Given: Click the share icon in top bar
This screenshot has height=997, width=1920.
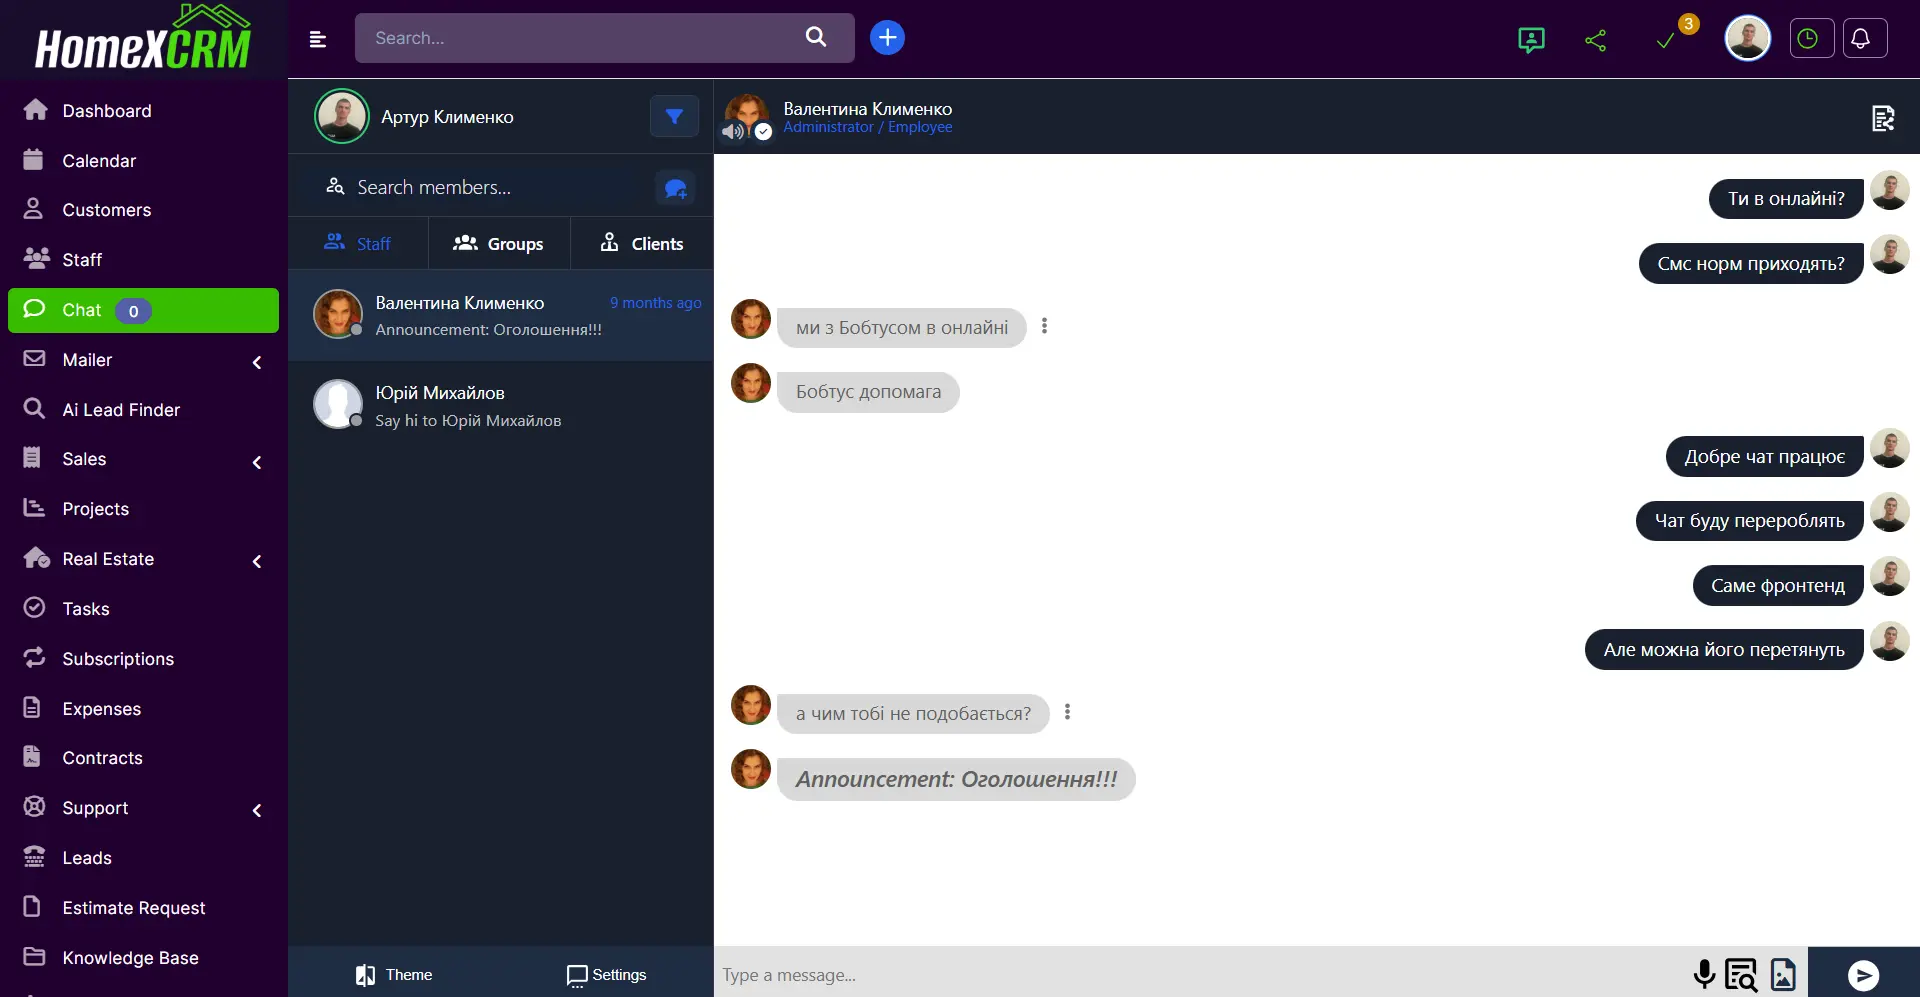Looking at the screenshot, I should (1595, 40).
